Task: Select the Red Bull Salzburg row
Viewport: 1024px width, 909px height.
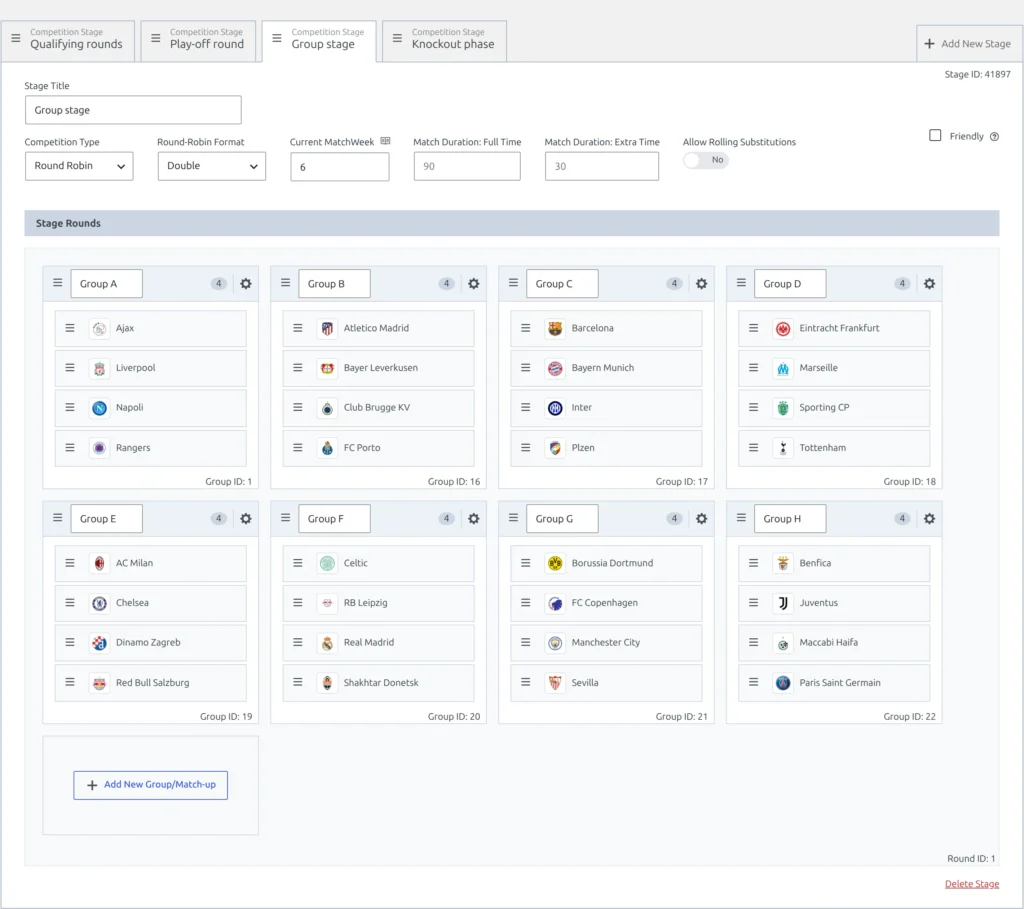Action: 151,683
